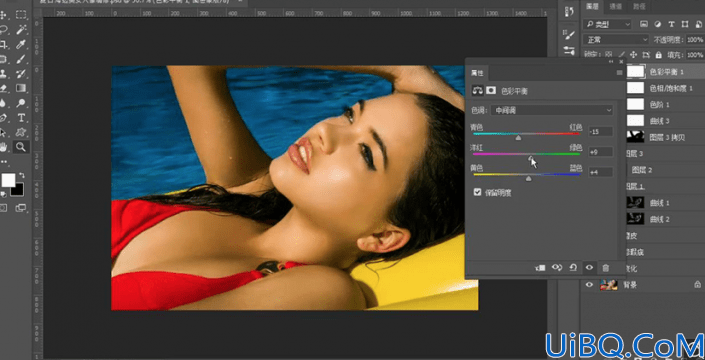This screenshot has width=705, height=360.
Task: Select the color balance adjustment icon in Properties
Action: click(477, 90)
